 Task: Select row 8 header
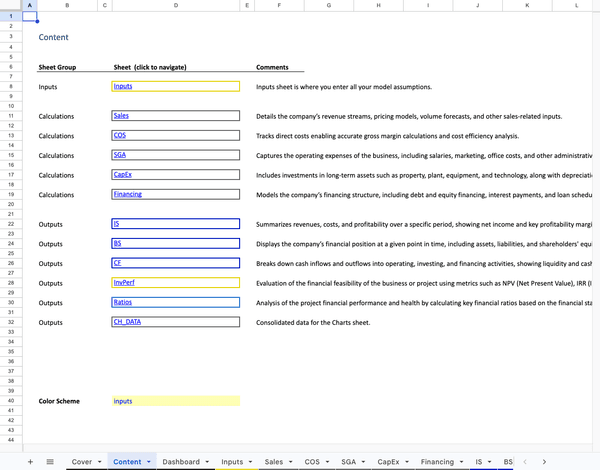[9, 86]
